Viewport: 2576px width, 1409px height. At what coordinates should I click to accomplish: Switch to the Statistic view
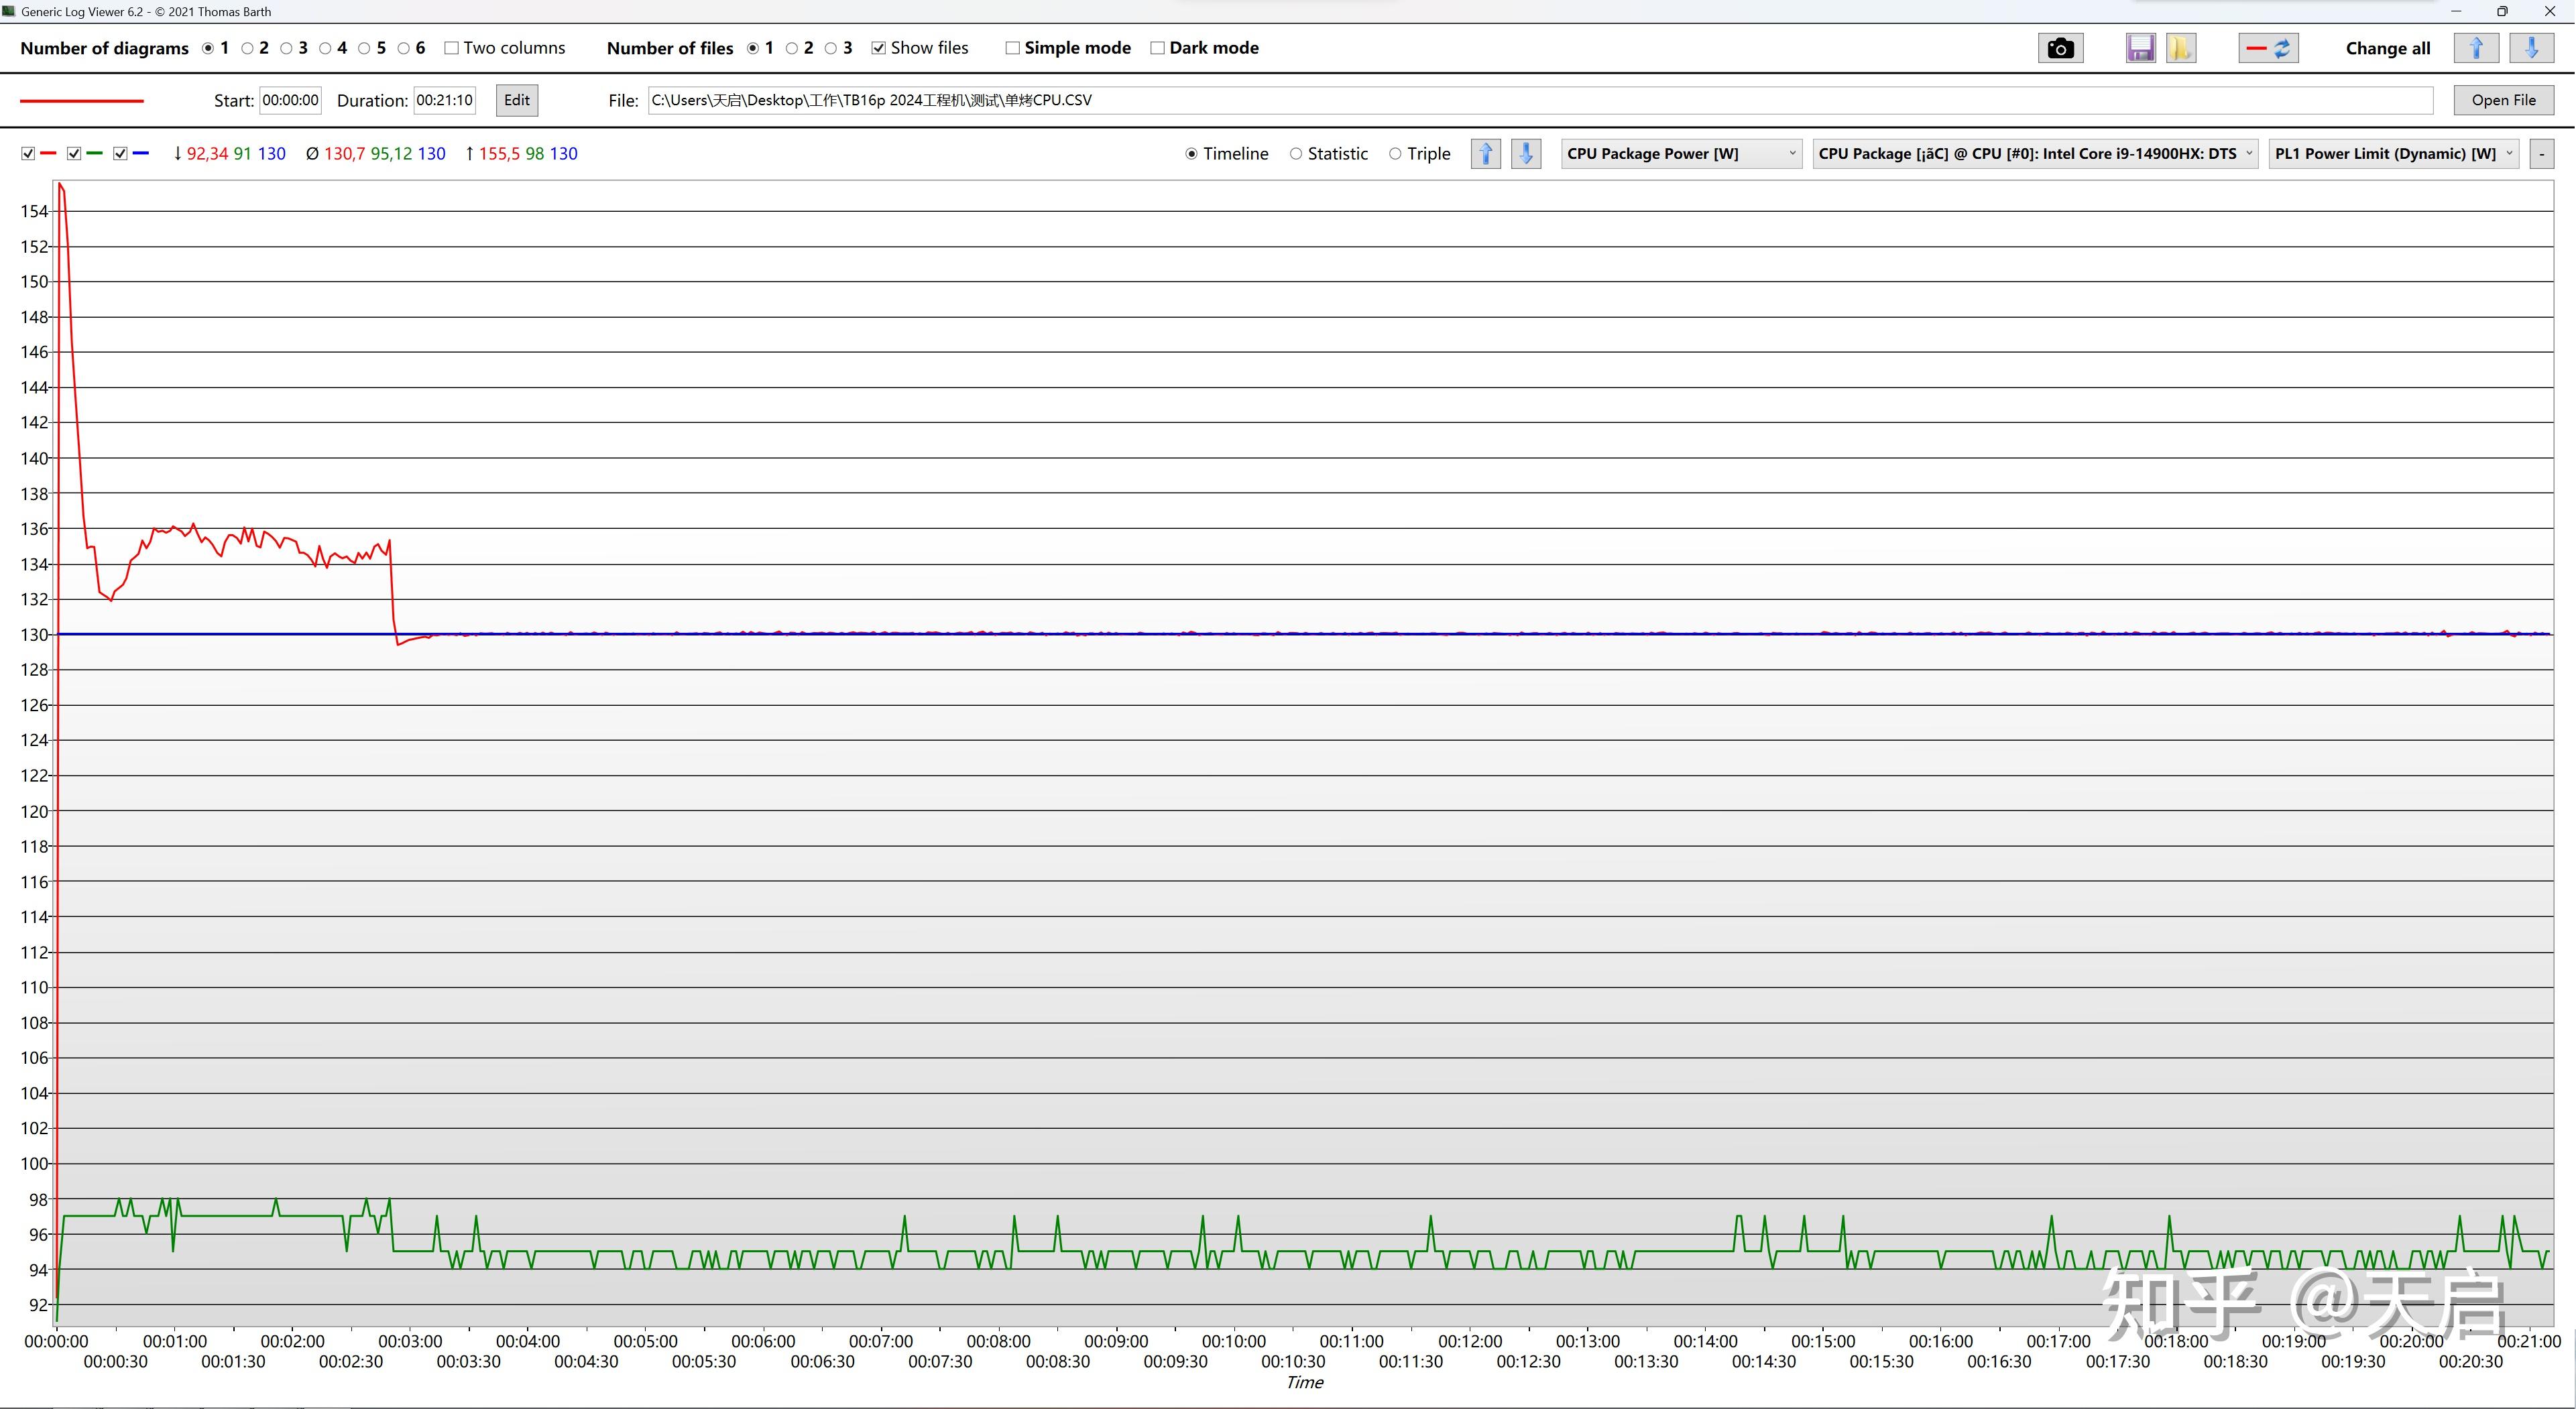pyautogui.click(x=1296, y=154)
